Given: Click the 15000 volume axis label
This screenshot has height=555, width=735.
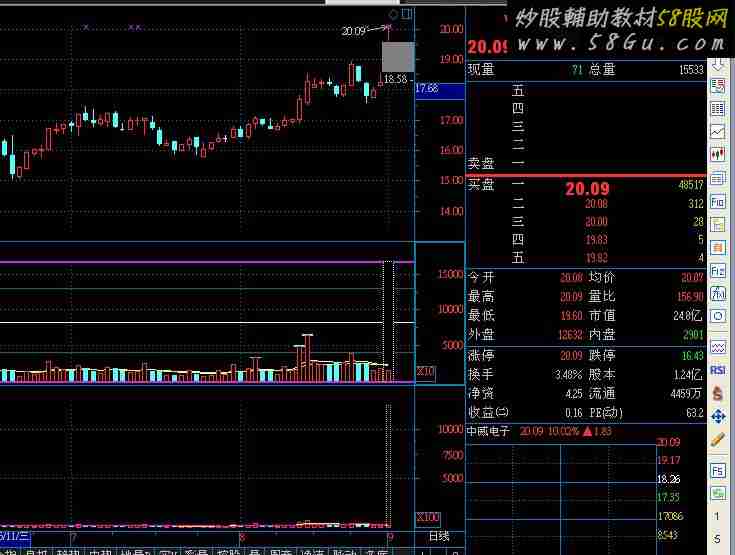Looking at the screenshot, I should point(450,274).
